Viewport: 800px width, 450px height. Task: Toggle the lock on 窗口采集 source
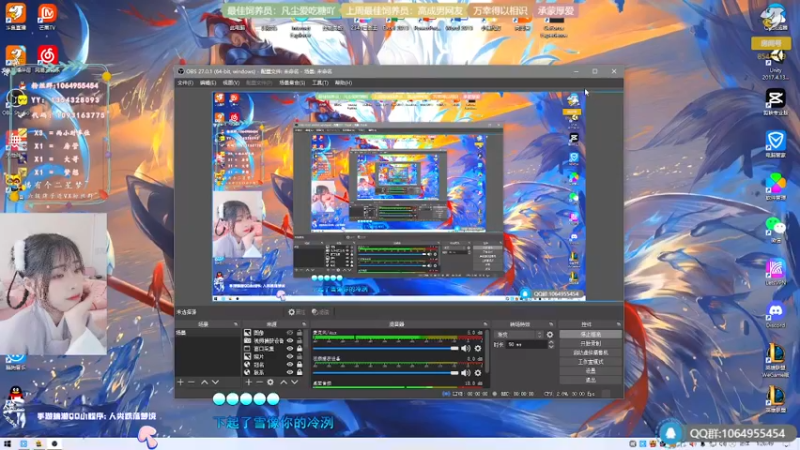click(299, 348)
